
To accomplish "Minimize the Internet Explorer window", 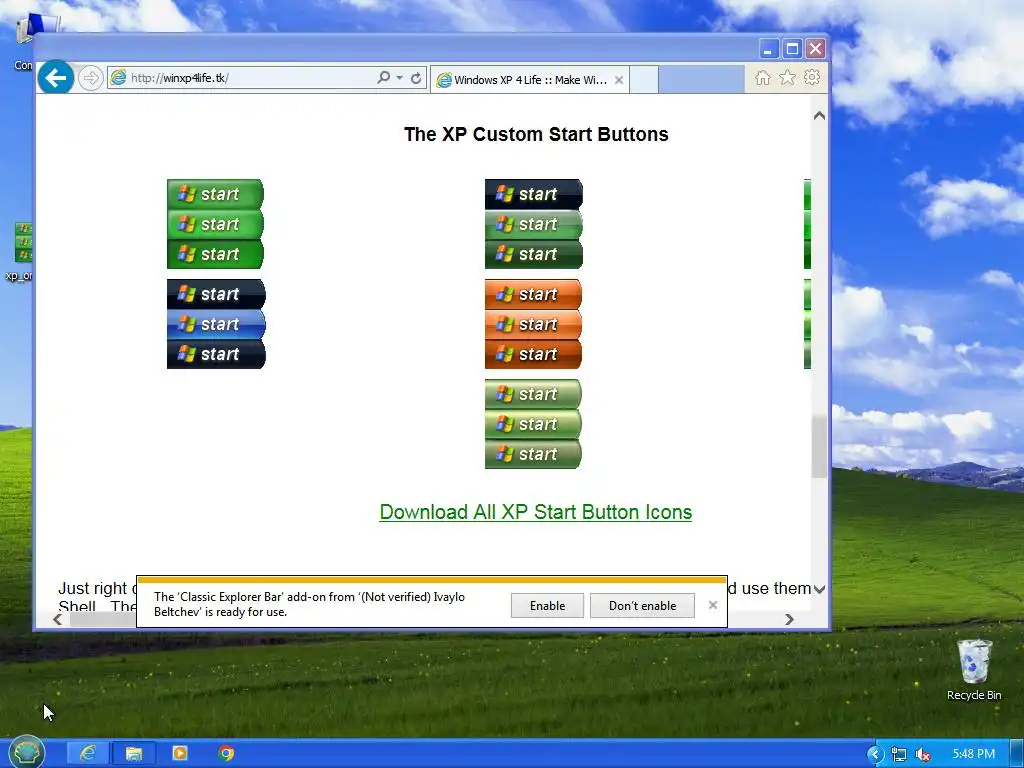I will [x=769, y=49].
